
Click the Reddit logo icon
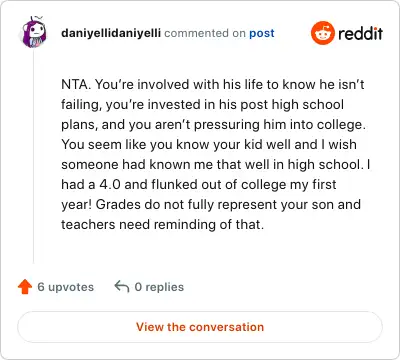(323, 33)
